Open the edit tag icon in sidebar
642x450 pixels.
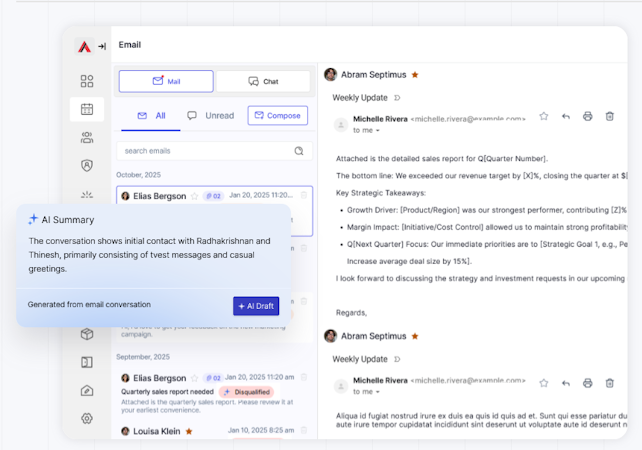tap(87, 391)
